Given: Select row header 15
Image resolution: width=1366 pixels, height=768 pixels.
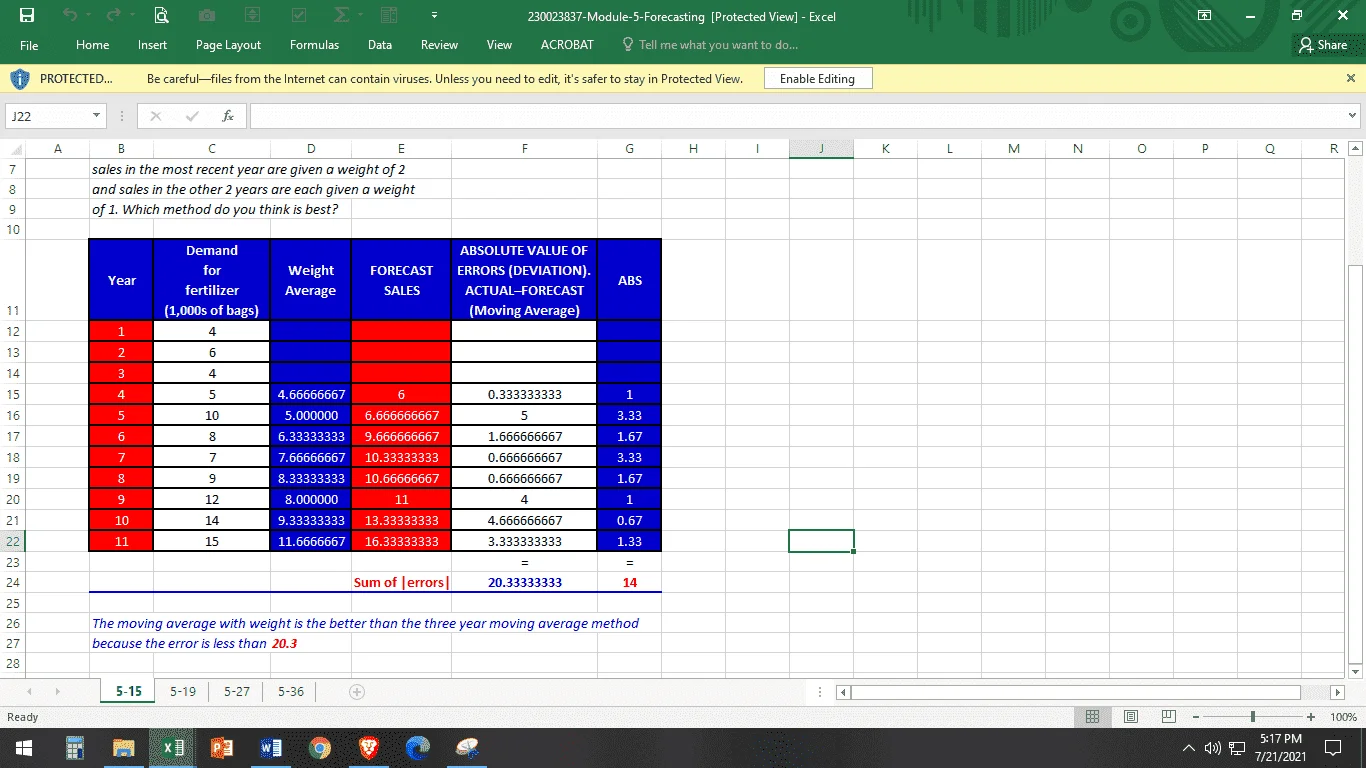Looking at the screenshot, I should click(x=12, y=394).
